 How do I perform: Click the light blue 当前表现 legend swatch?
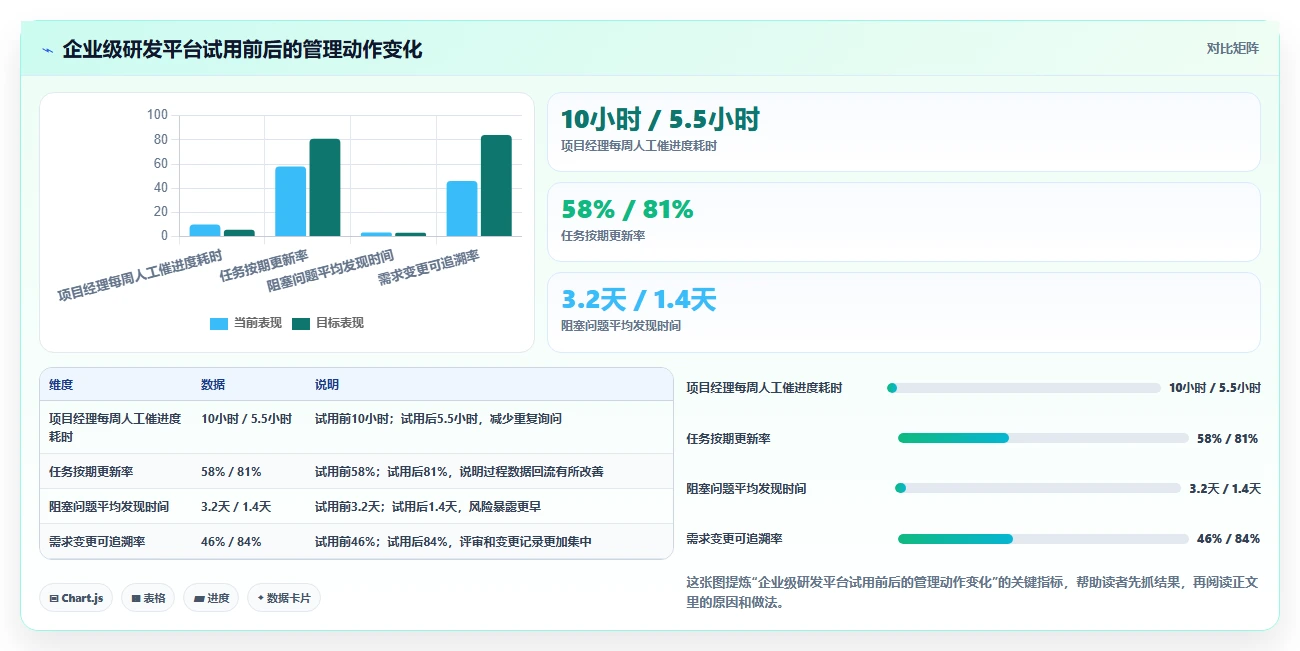(219, 323)
